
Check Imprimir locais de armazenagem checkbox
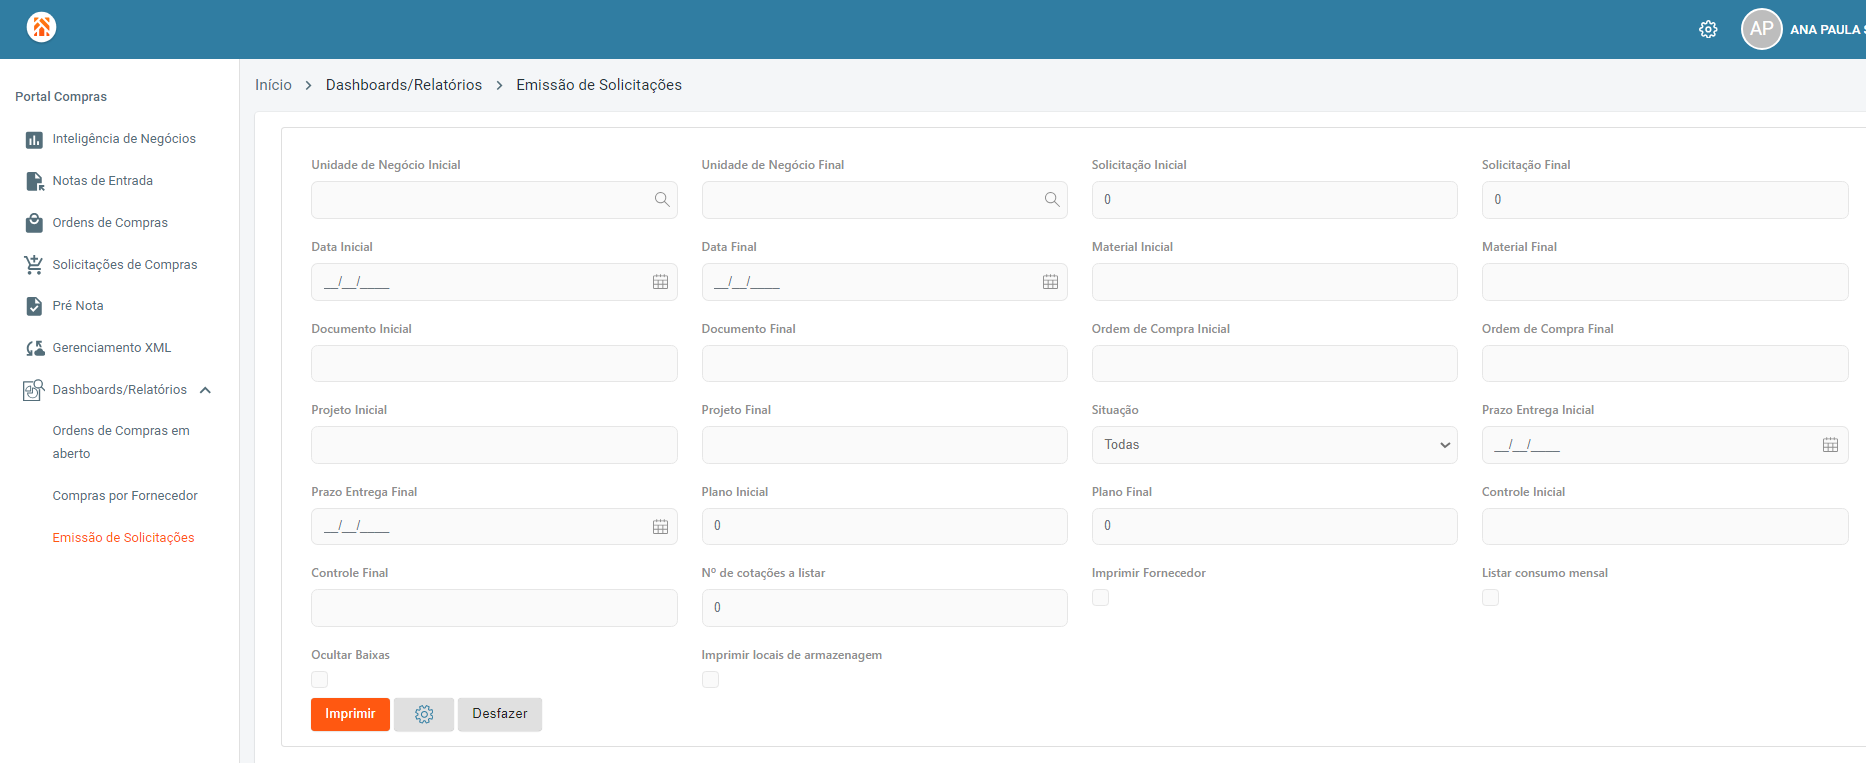(710, 679)
